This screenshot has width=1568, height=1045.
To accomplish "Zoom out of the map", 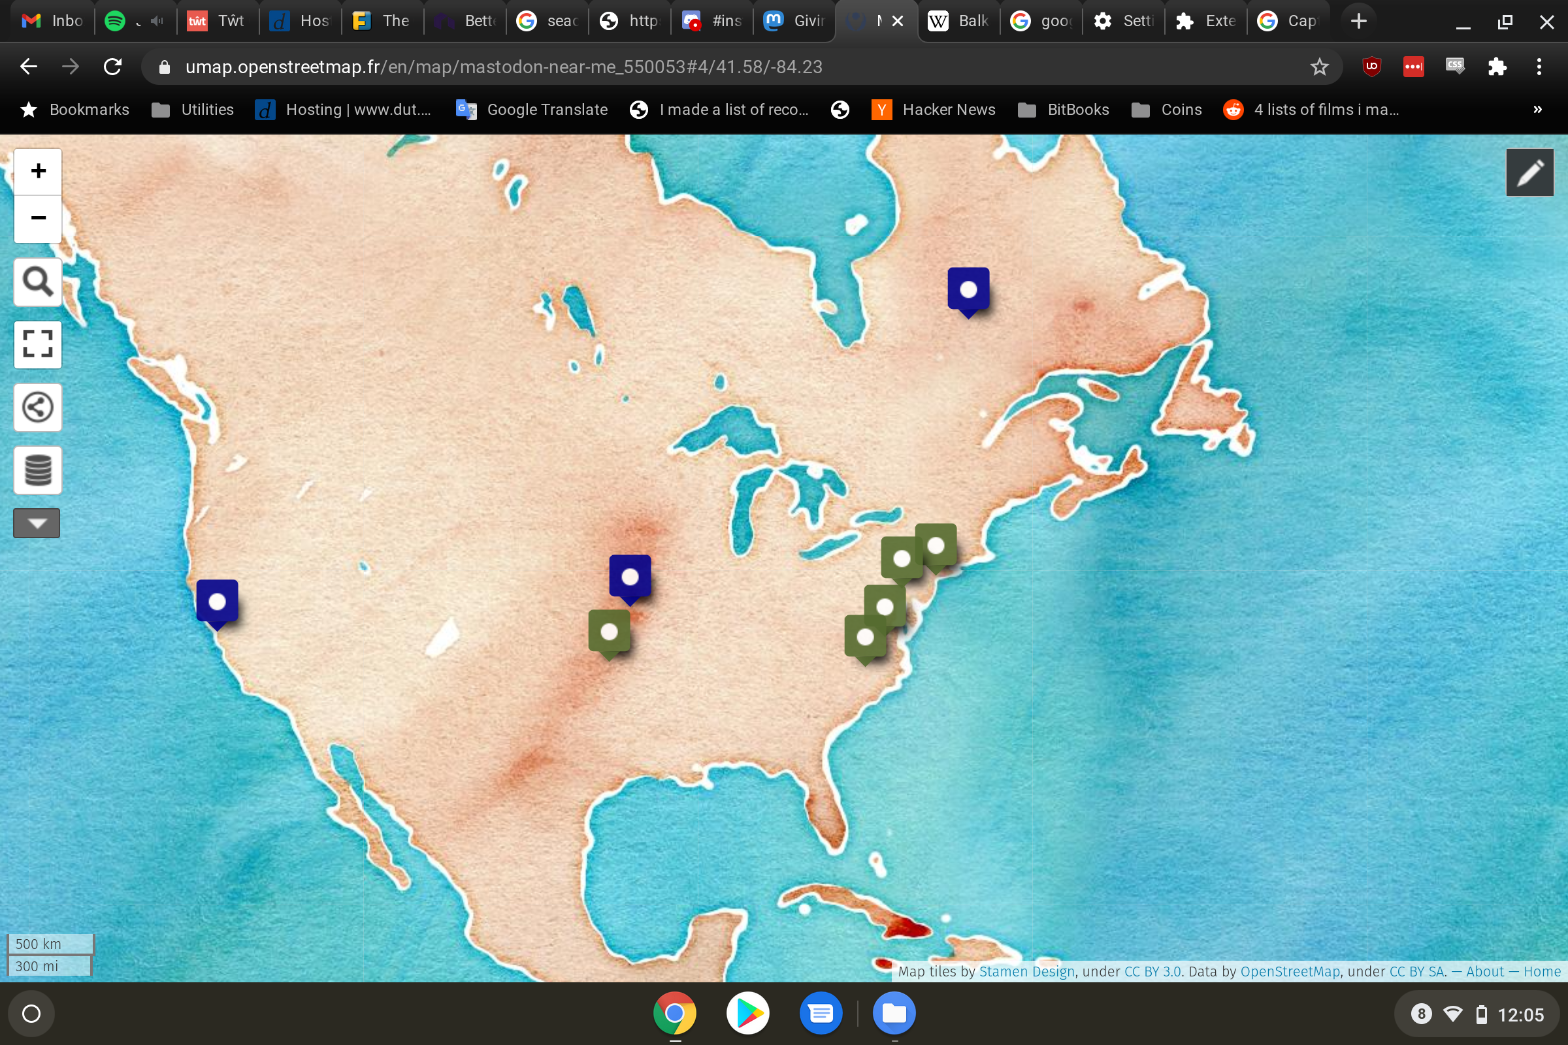I will point(38,218).
